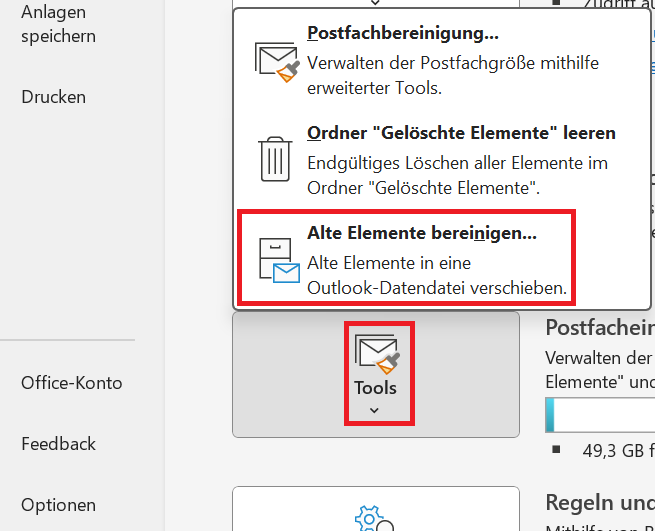Viewport: 655px width, 531px height.
Task: Click the trash can icon
Action: tap(275, 159)
